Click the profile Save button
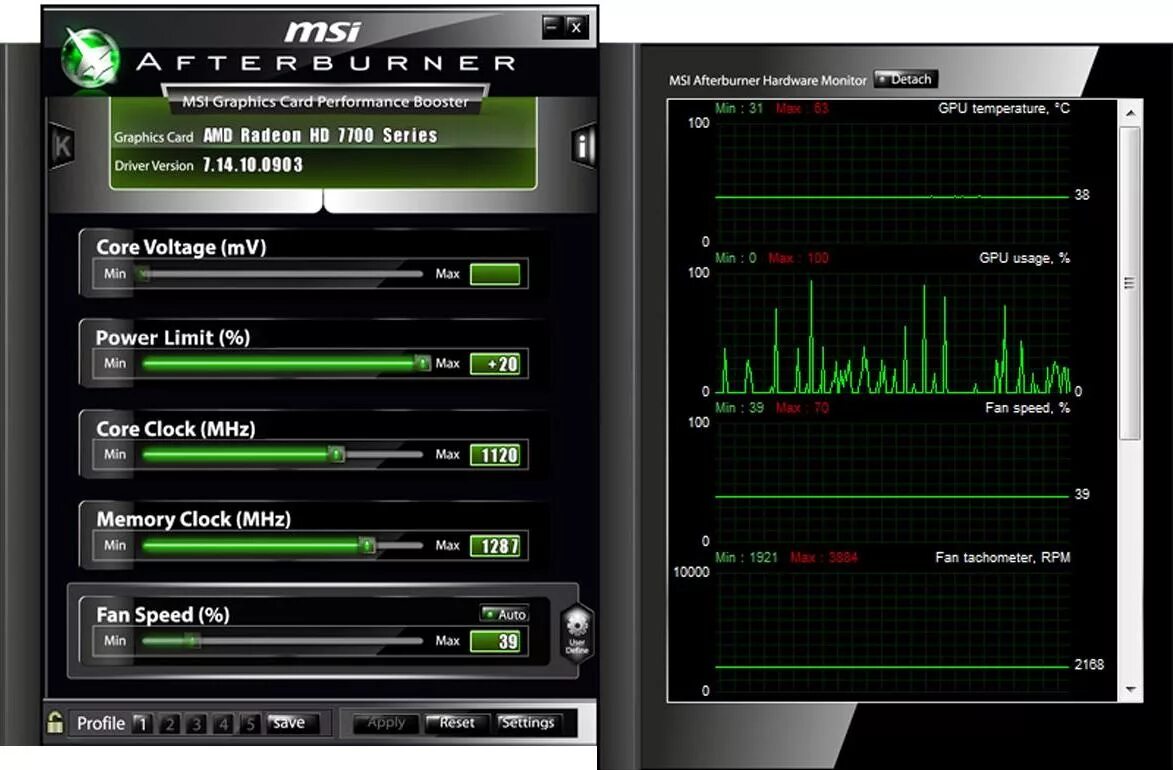1173x770 pixels. (293, 723)
